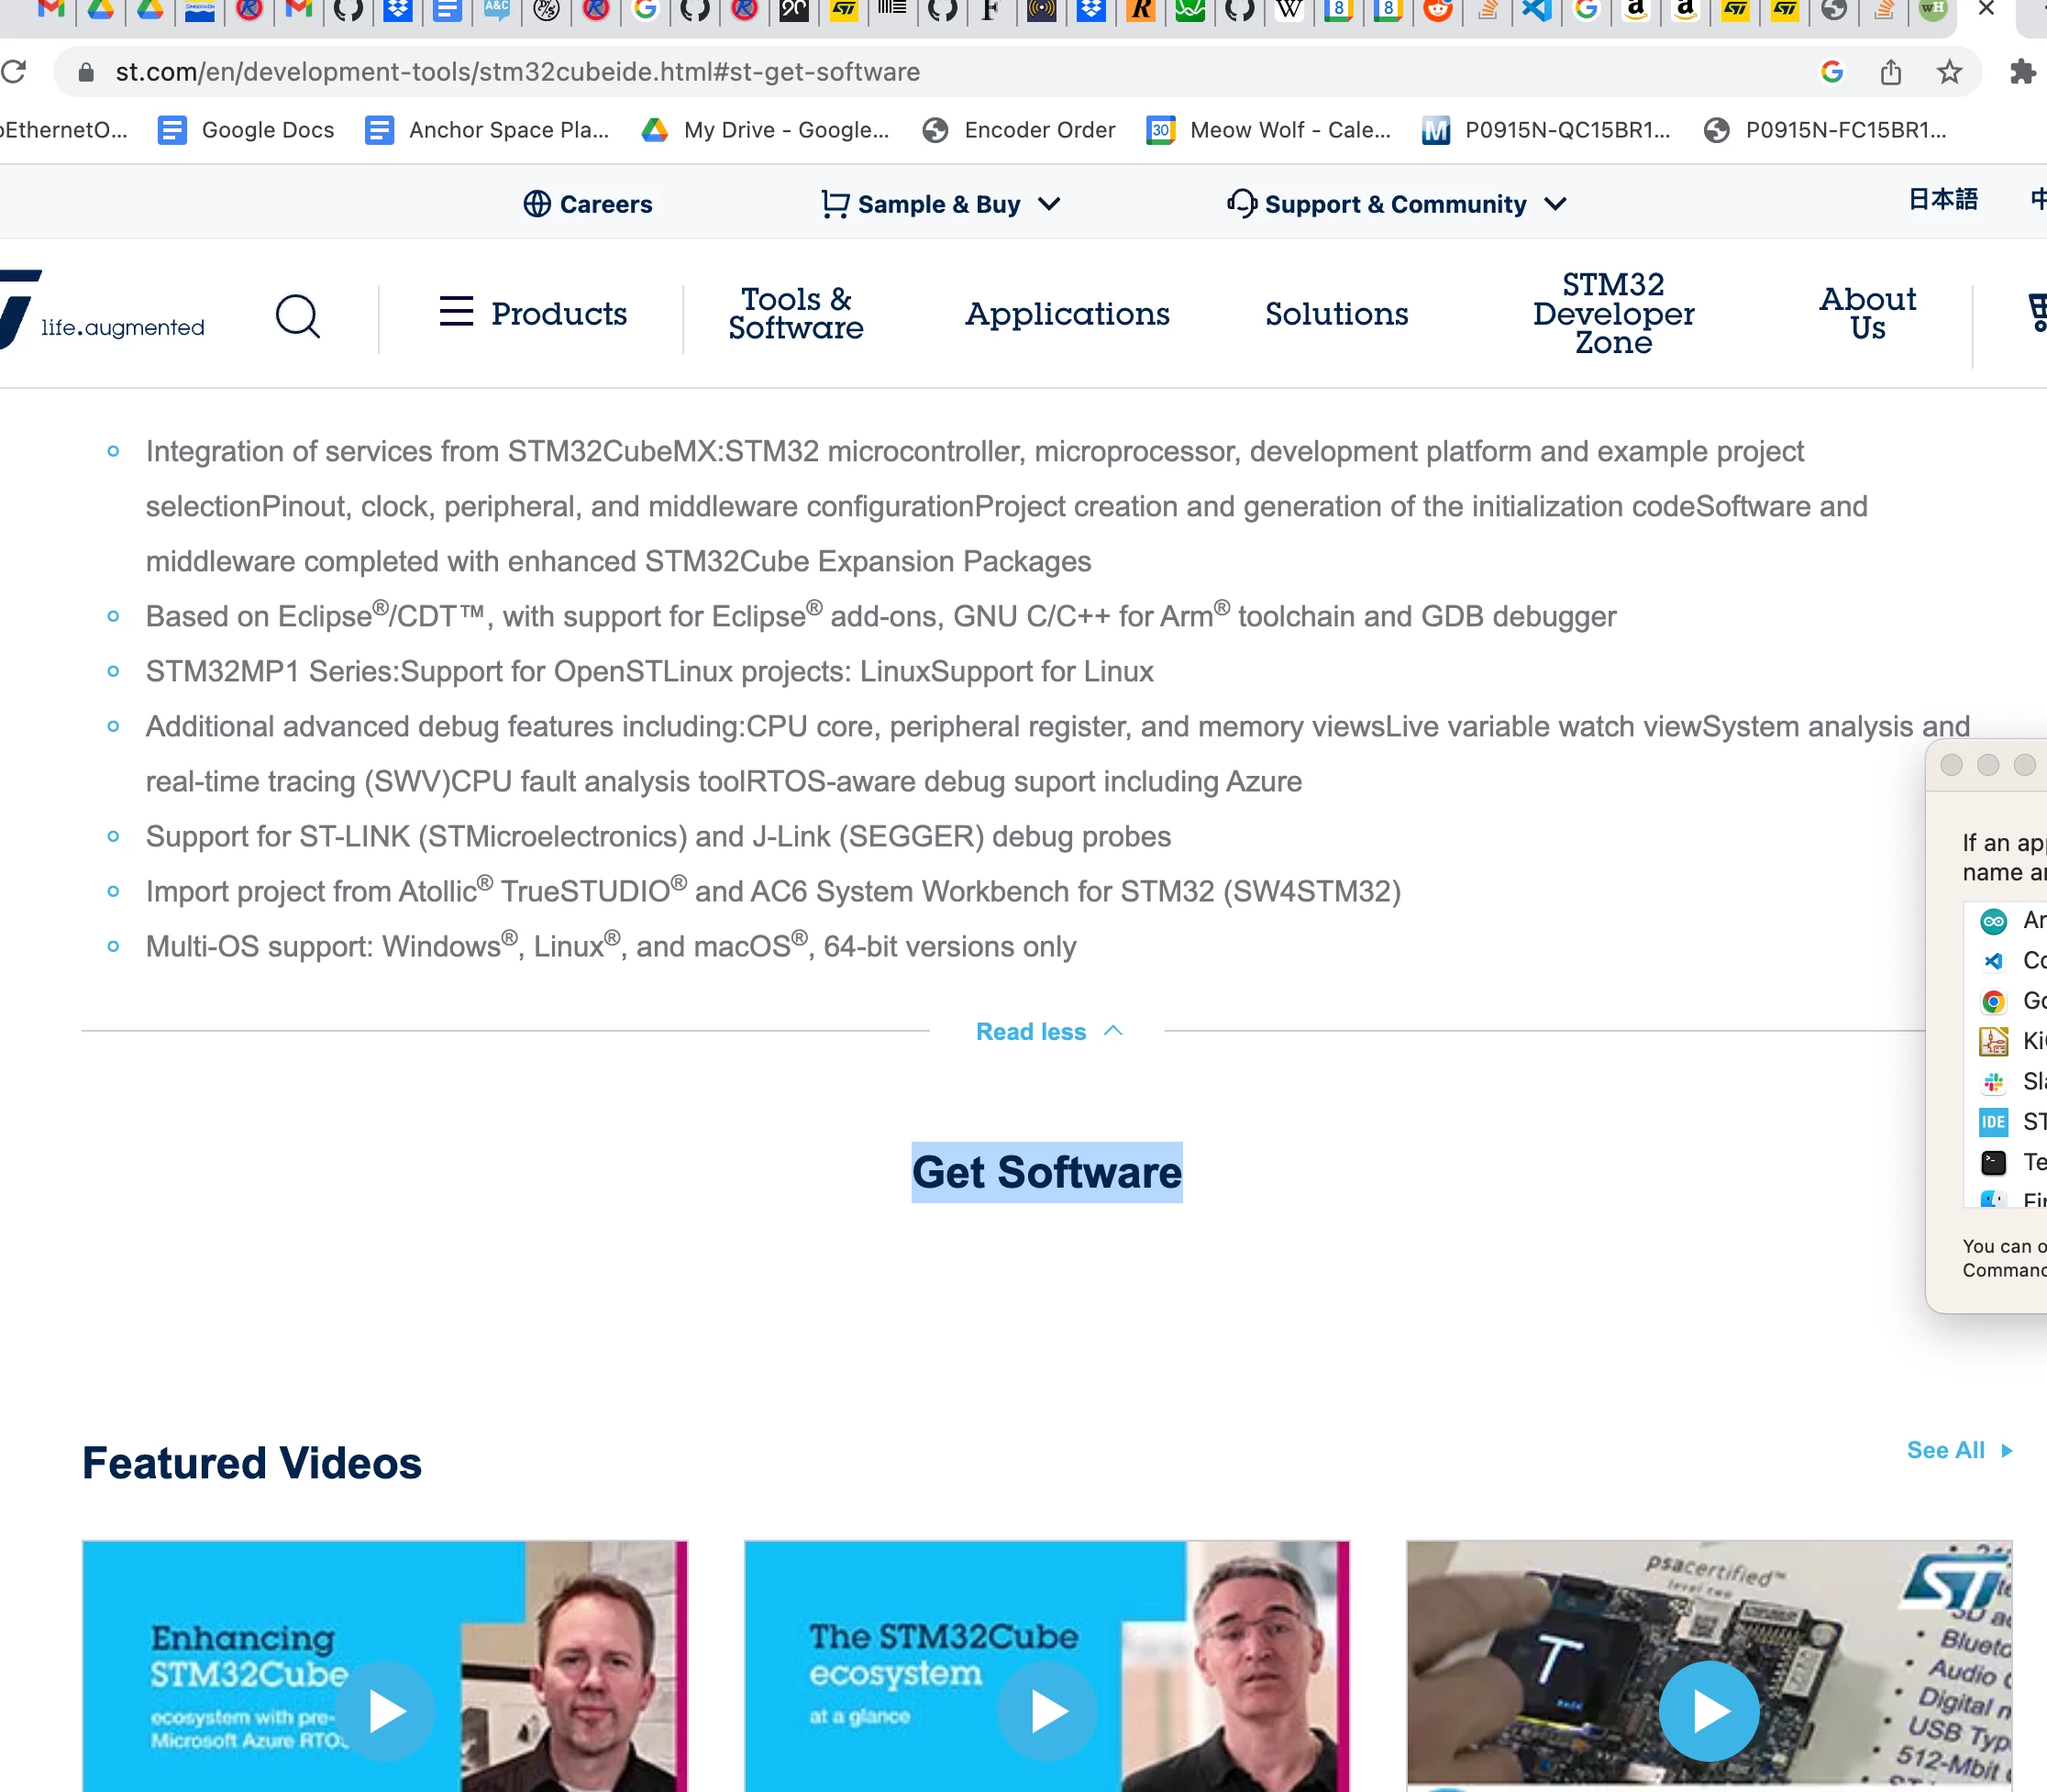The image size is (2047, 1792).
Task: Open the My Drive - Google bookmark
Action: pyautogui.click(x=765, y=130)
